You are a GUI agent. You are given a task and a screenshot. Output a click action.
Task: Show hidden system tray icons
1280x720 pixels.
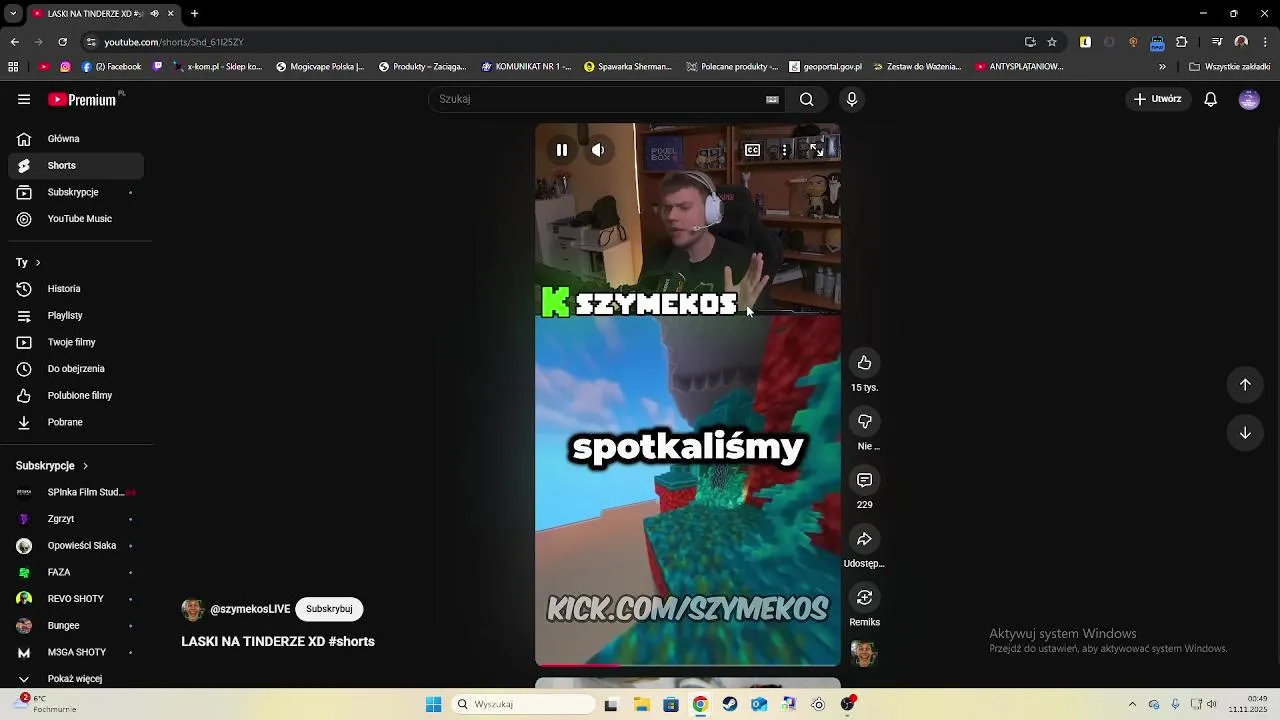[x=1132, y=704]
